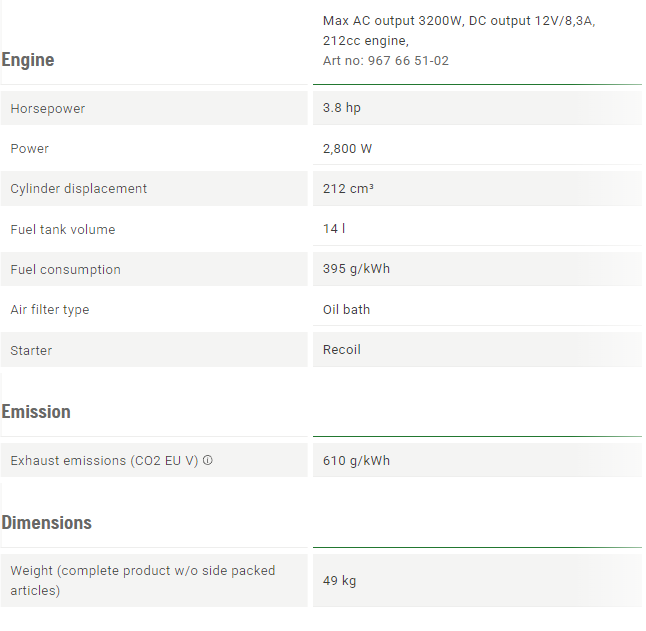Select the 14 l fuel tank value
The width and height of the screenshot is (646, 631).
click(x=334, y=228)
